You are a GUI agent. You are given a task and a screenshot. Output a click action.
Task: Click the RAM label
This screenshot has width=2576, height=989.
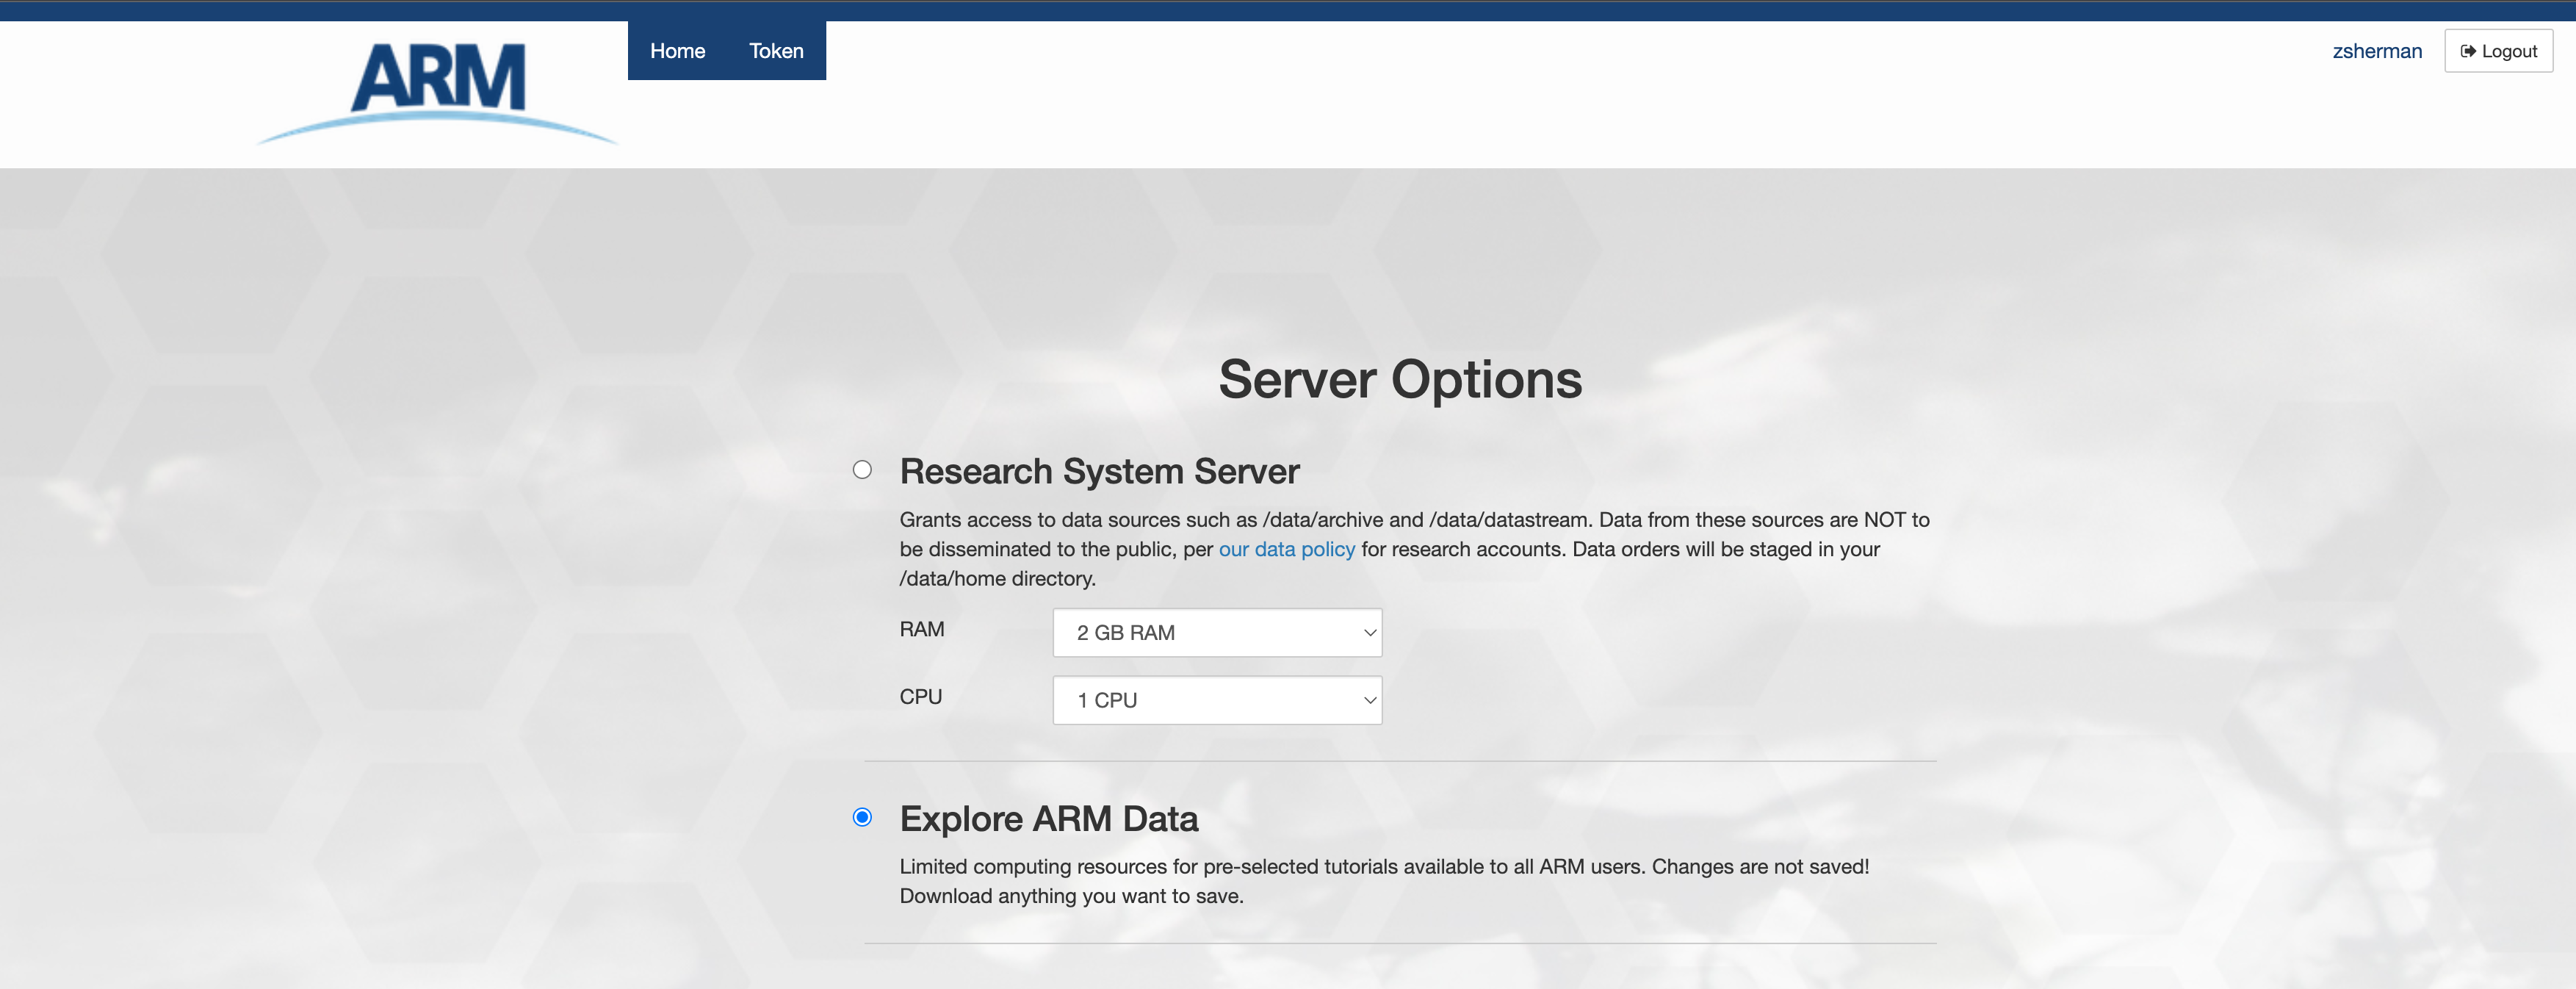[x=921, y=629]
